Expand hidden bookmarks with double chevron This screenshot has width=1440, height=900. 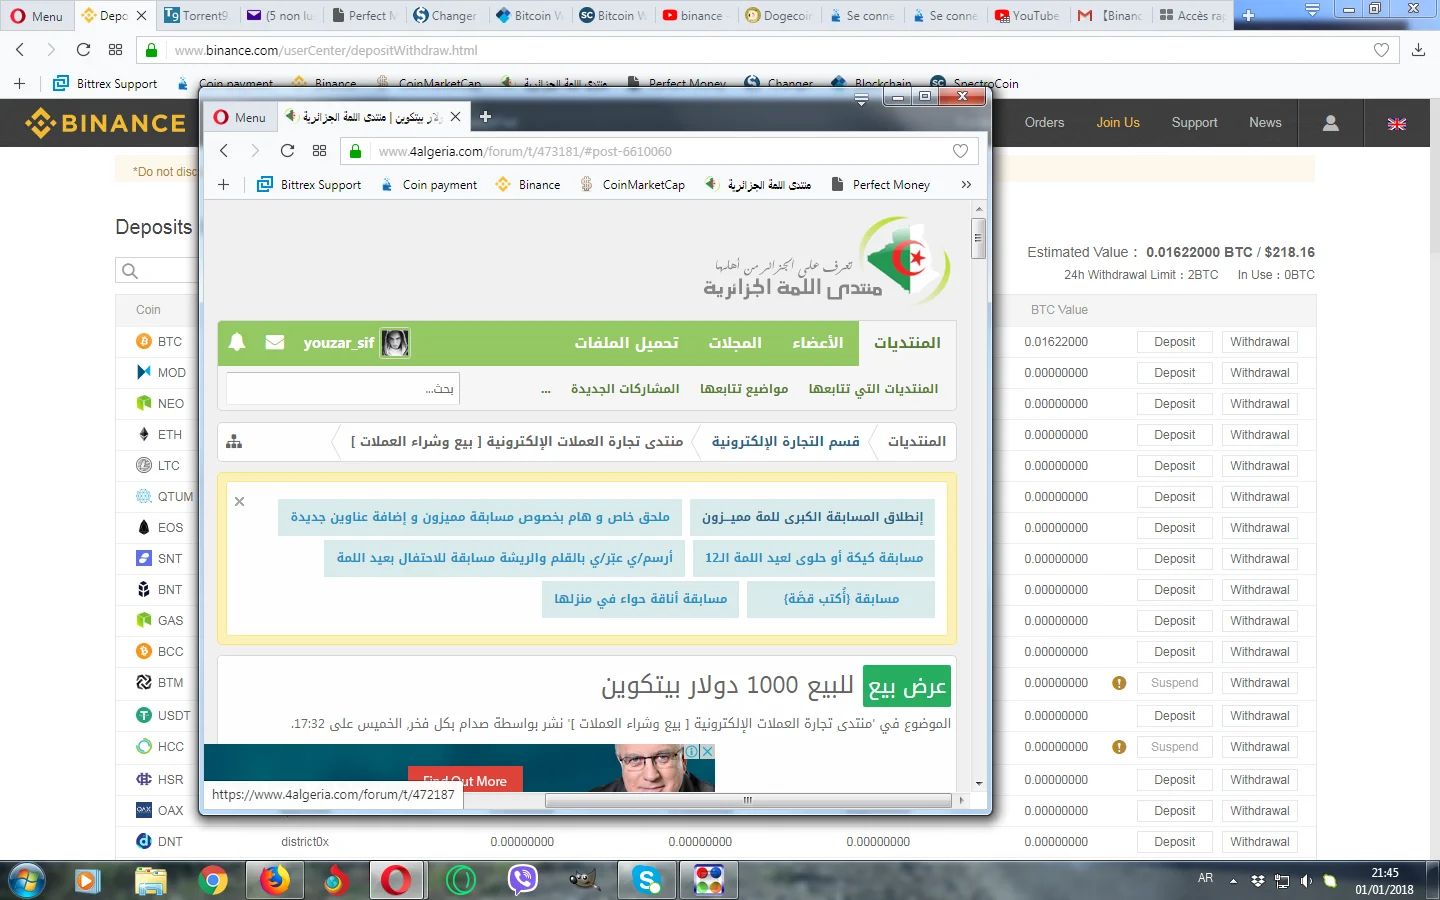click(966, 185)
